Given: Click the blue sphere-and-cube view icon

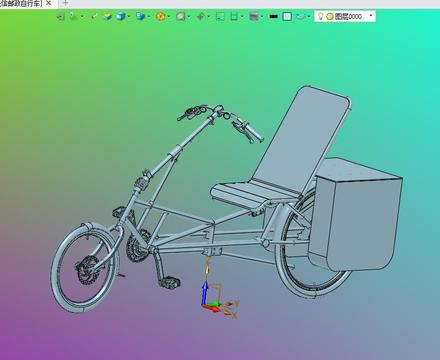Looking at the screenshot, I should pyautogui.click(x=140, y=16).
